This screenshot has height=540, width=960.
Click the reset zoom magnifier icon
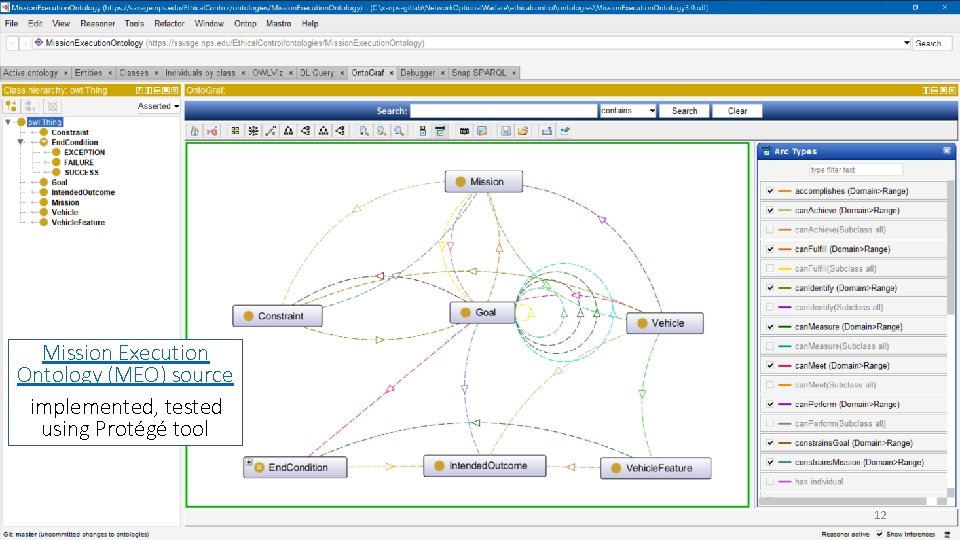(399, 131)
